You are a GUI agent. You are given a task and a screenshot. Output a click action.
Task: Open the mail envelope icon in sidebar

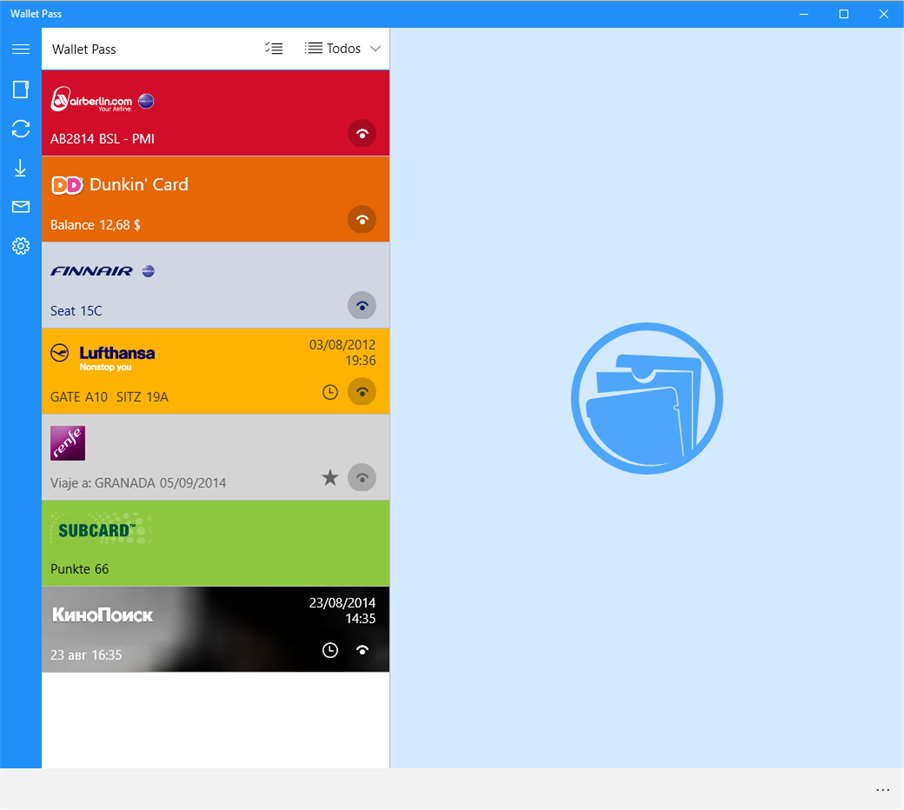[21, 207]
